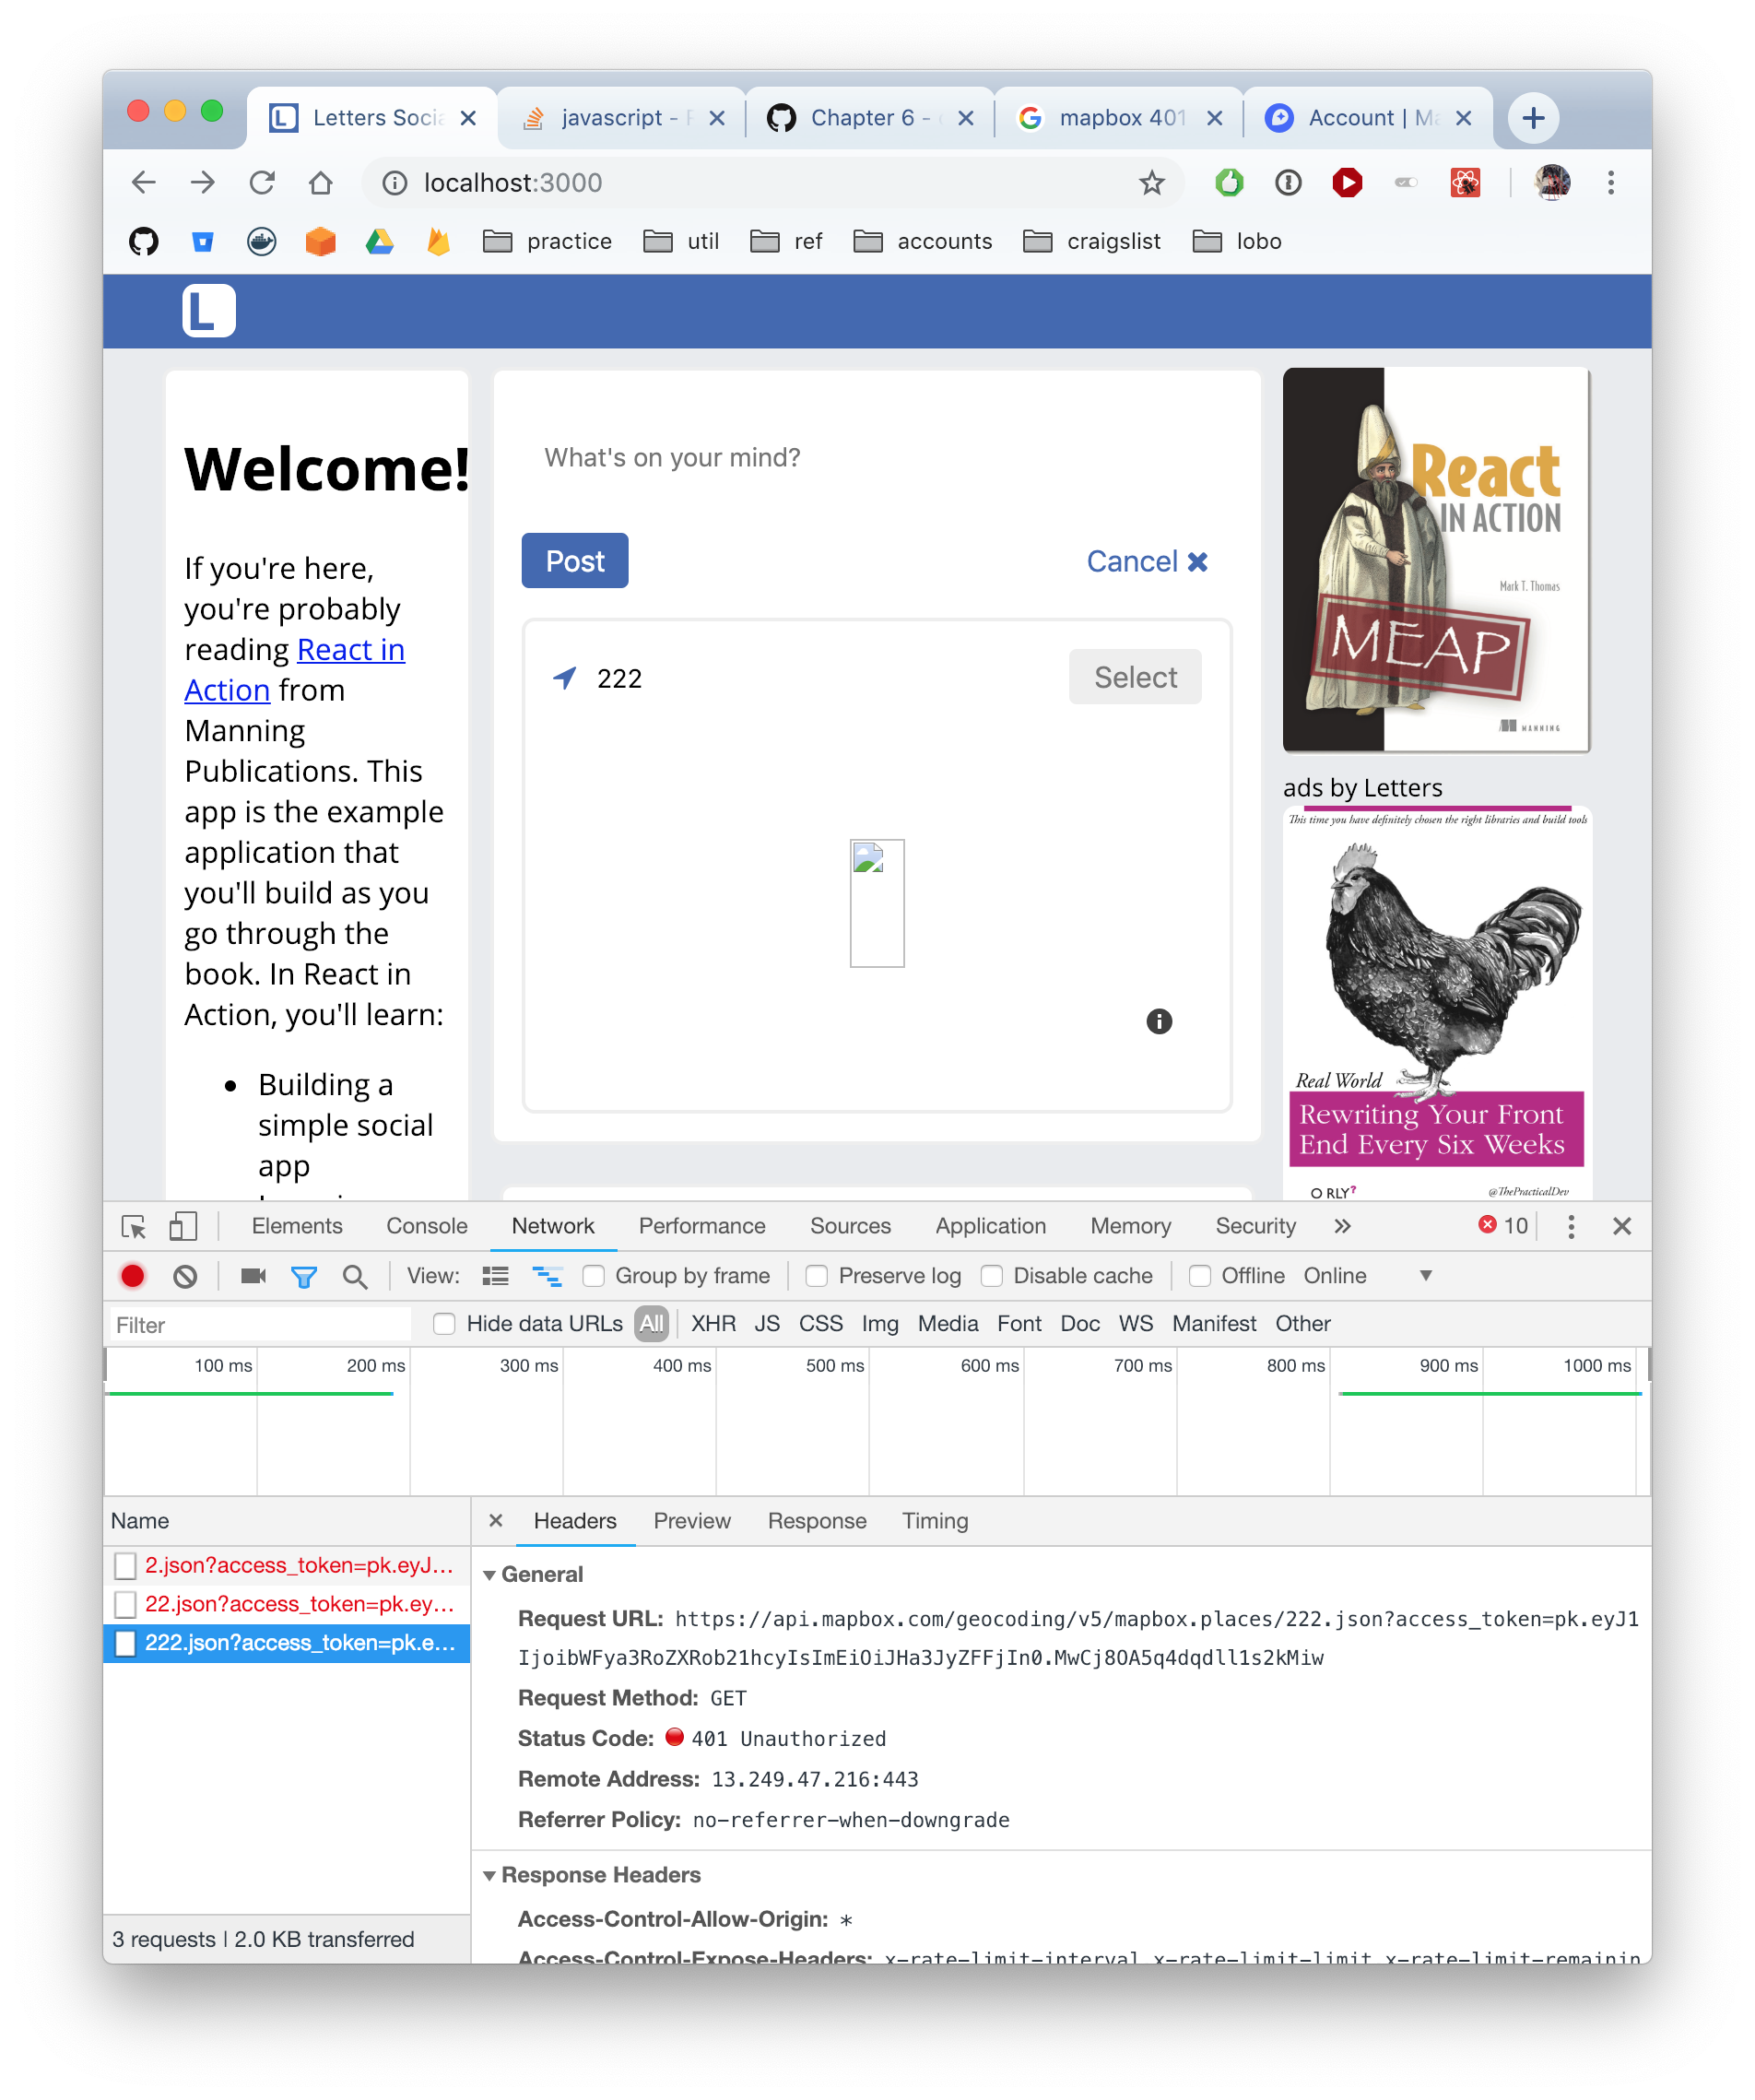1755x2100 pixels.
Task: Tick checkbox beside 2.json request
Action: (x=126, y=1565)
